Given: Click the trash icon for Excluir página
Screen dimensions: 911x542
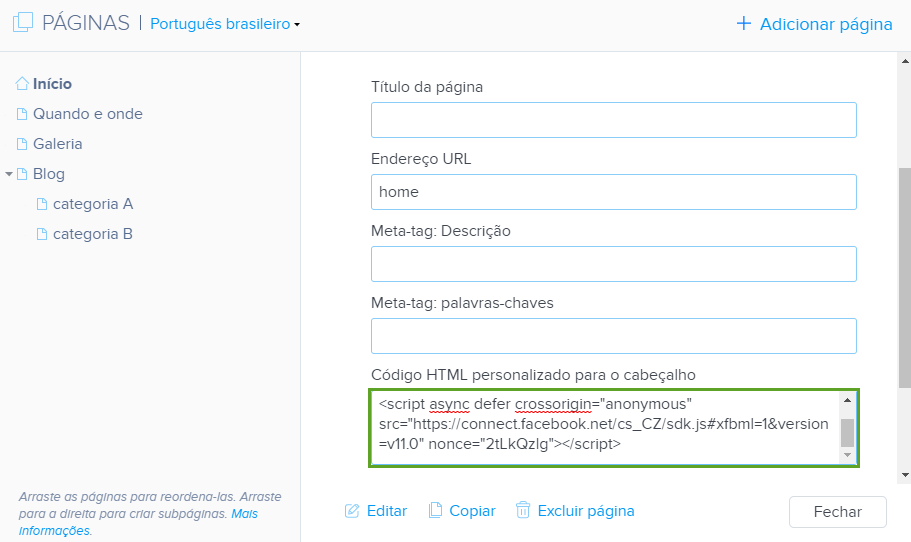Looking at the screenshot, I should (x=523, y=510).
